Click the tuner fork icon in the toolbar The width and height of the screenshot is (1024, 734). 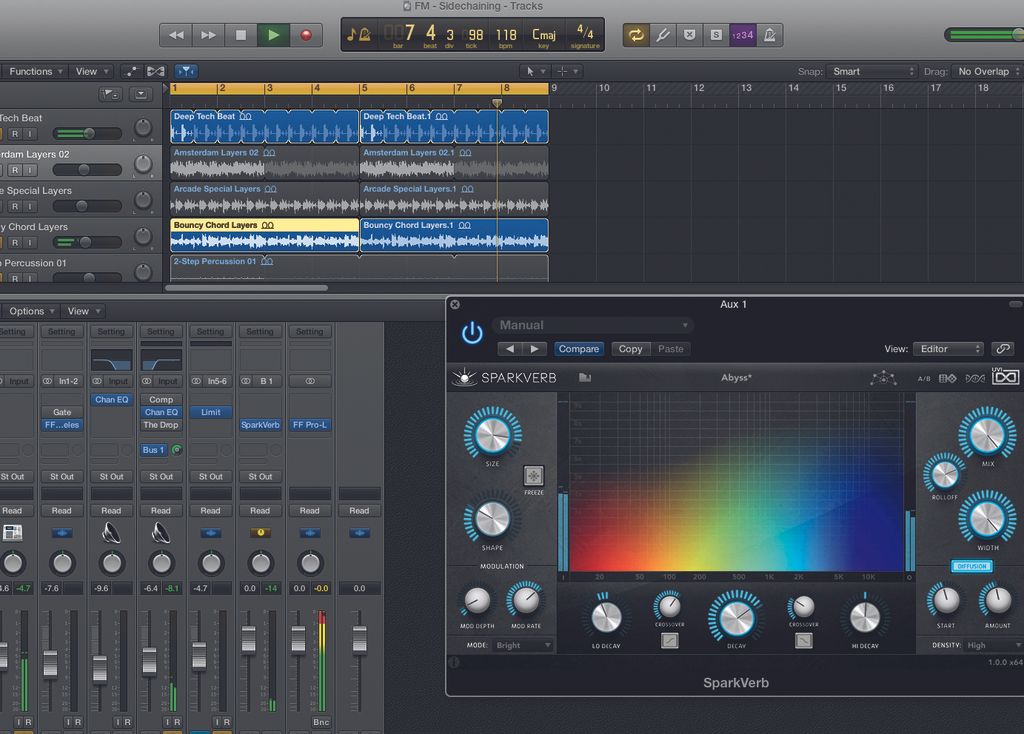tap(663, 35)
